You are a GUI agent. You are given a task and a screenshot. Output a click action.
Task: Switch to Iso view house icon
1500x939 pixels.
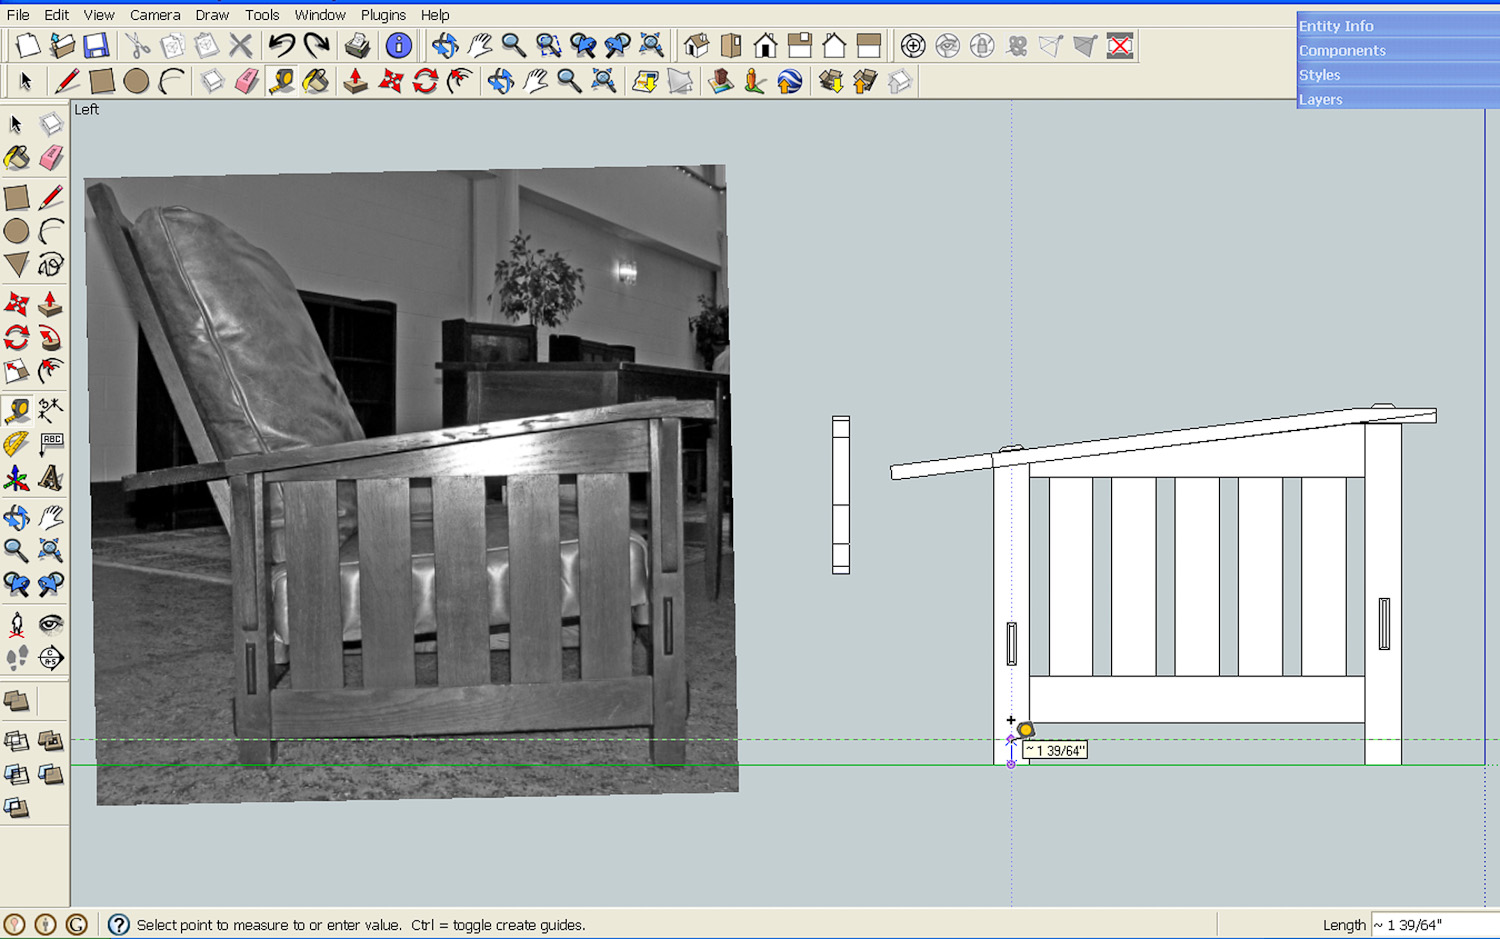pyautogui.click(x=697, y=46)
